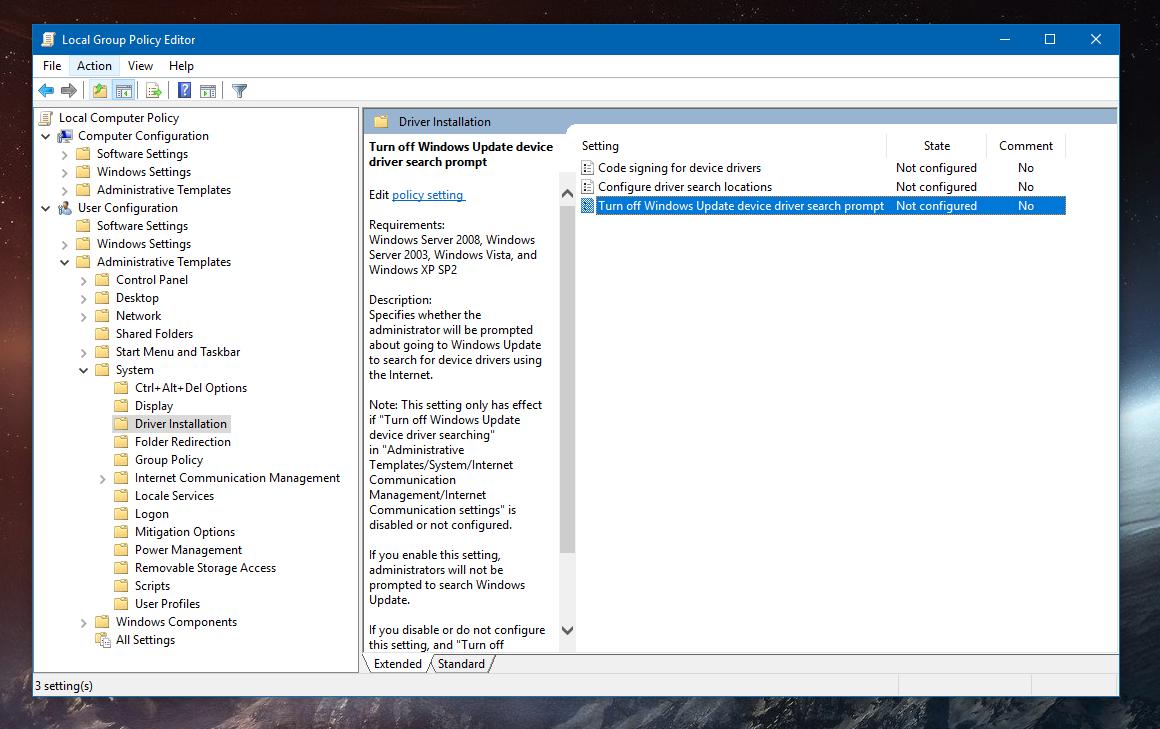Sort by the State column header

coord(937,146)
